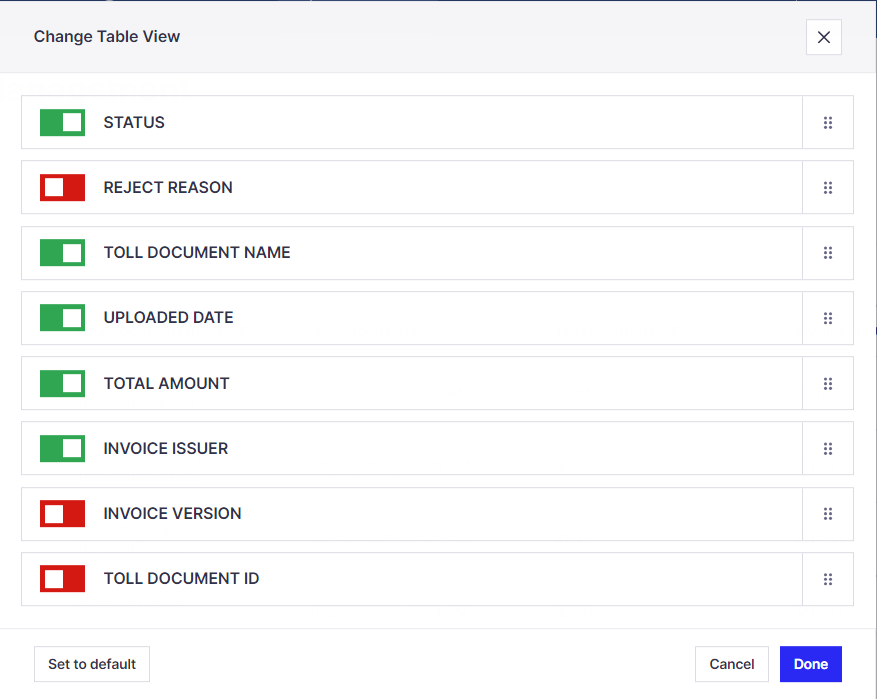The width and height of the screenshot is (877, 699).
Task: Close the Change Table View dialog
Action: click(823, 37)
